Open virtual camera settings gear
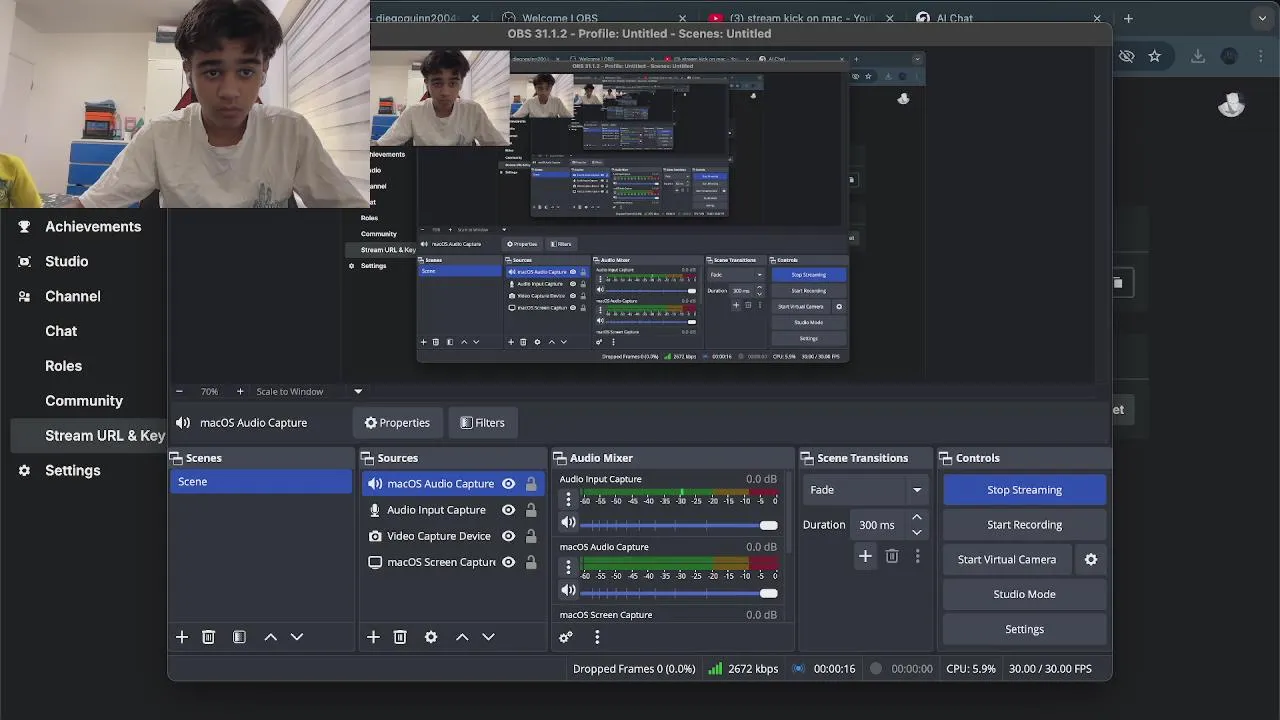Image resolution: width=1280 pixels, height=720 pixels. coord(1091,559)
